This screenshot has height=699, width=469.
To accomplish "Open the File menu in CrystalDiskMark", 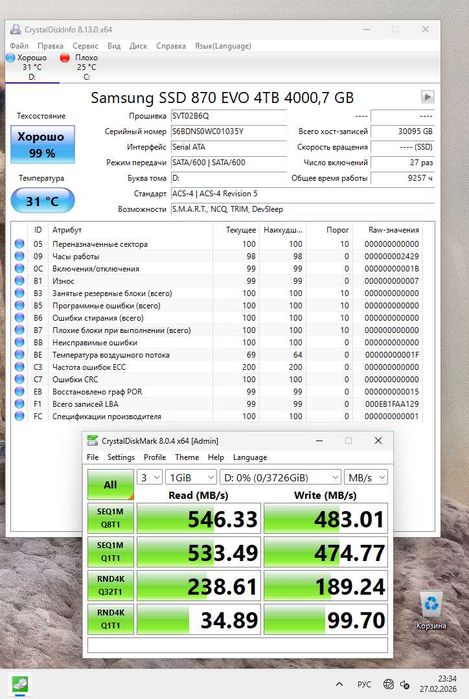I will coord(92,457).
